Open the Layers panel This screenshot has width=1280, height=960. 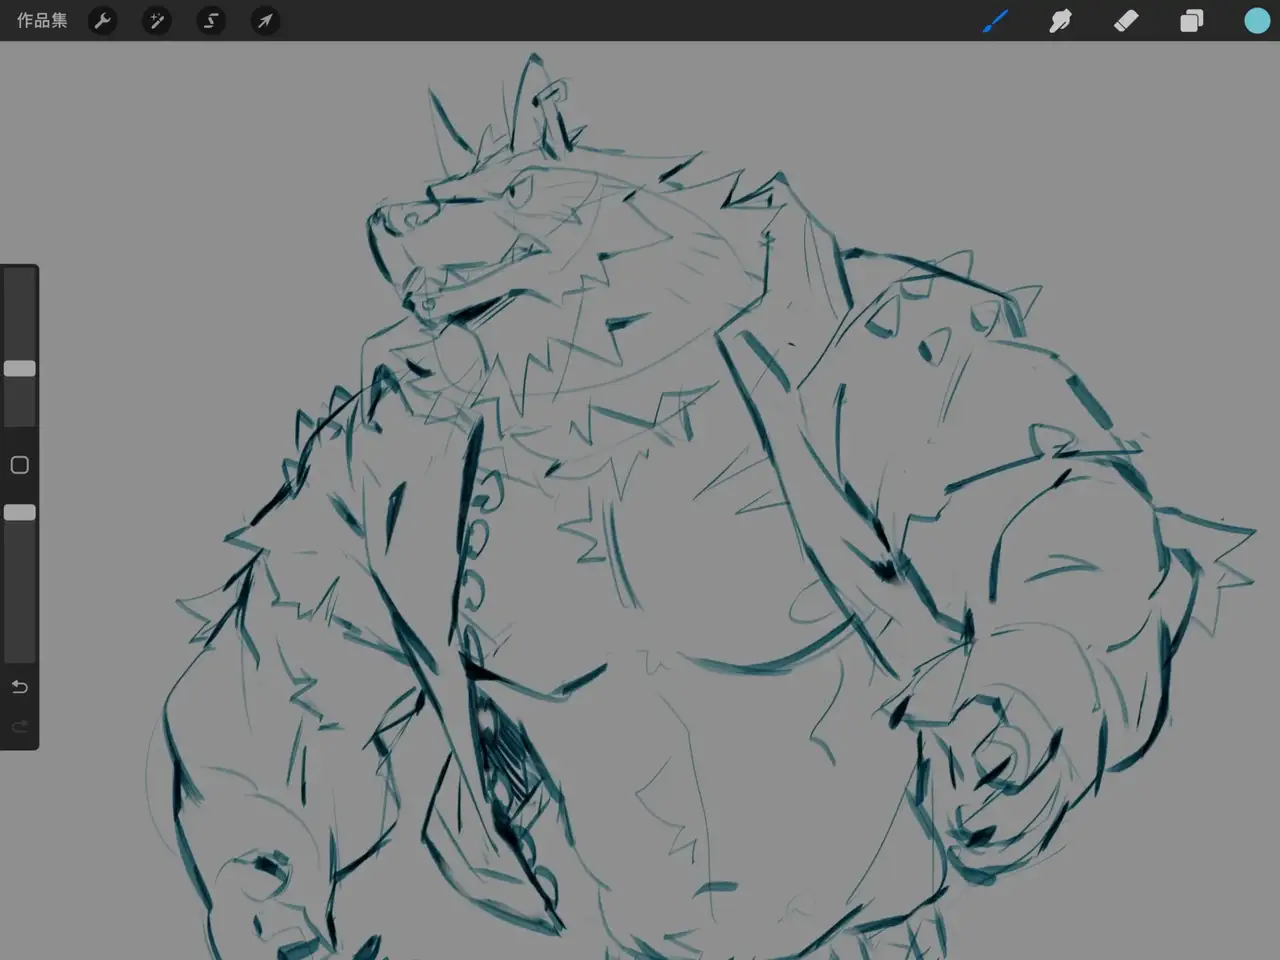[x=1191, y=20]
